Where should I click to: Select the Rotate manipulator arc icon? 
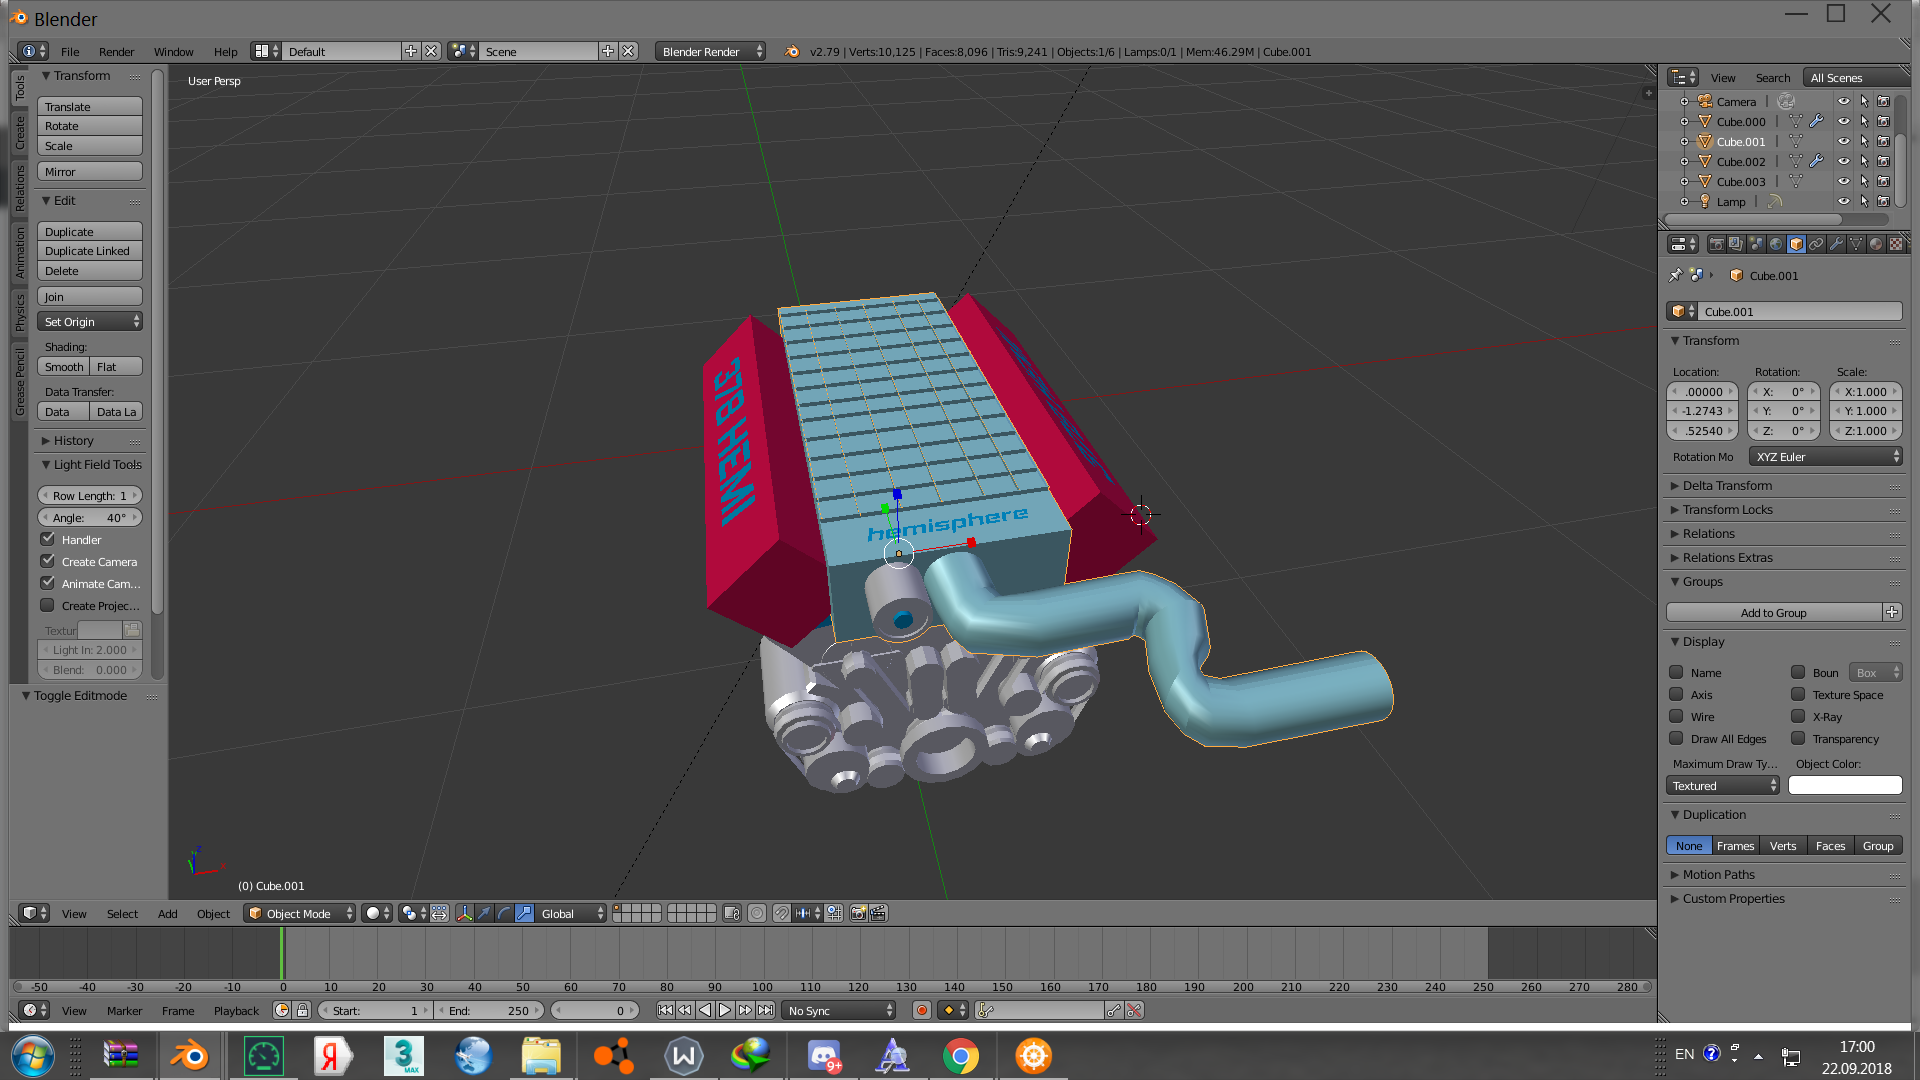504,914
